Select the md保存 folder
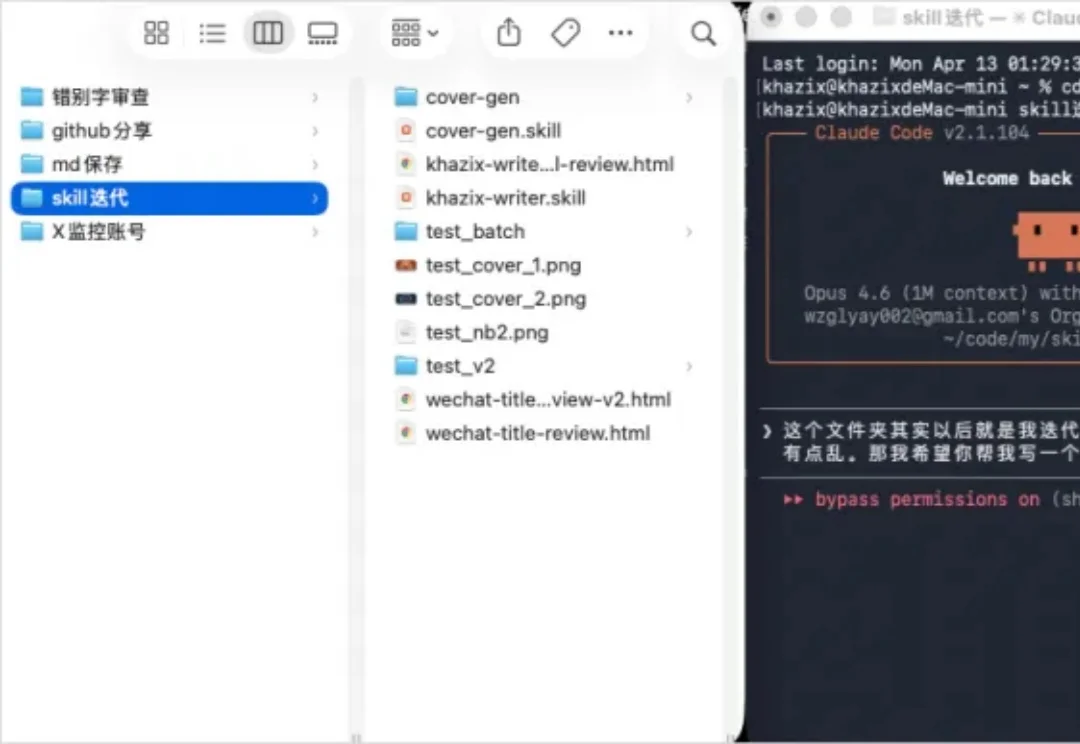 (x=87, y=164)
